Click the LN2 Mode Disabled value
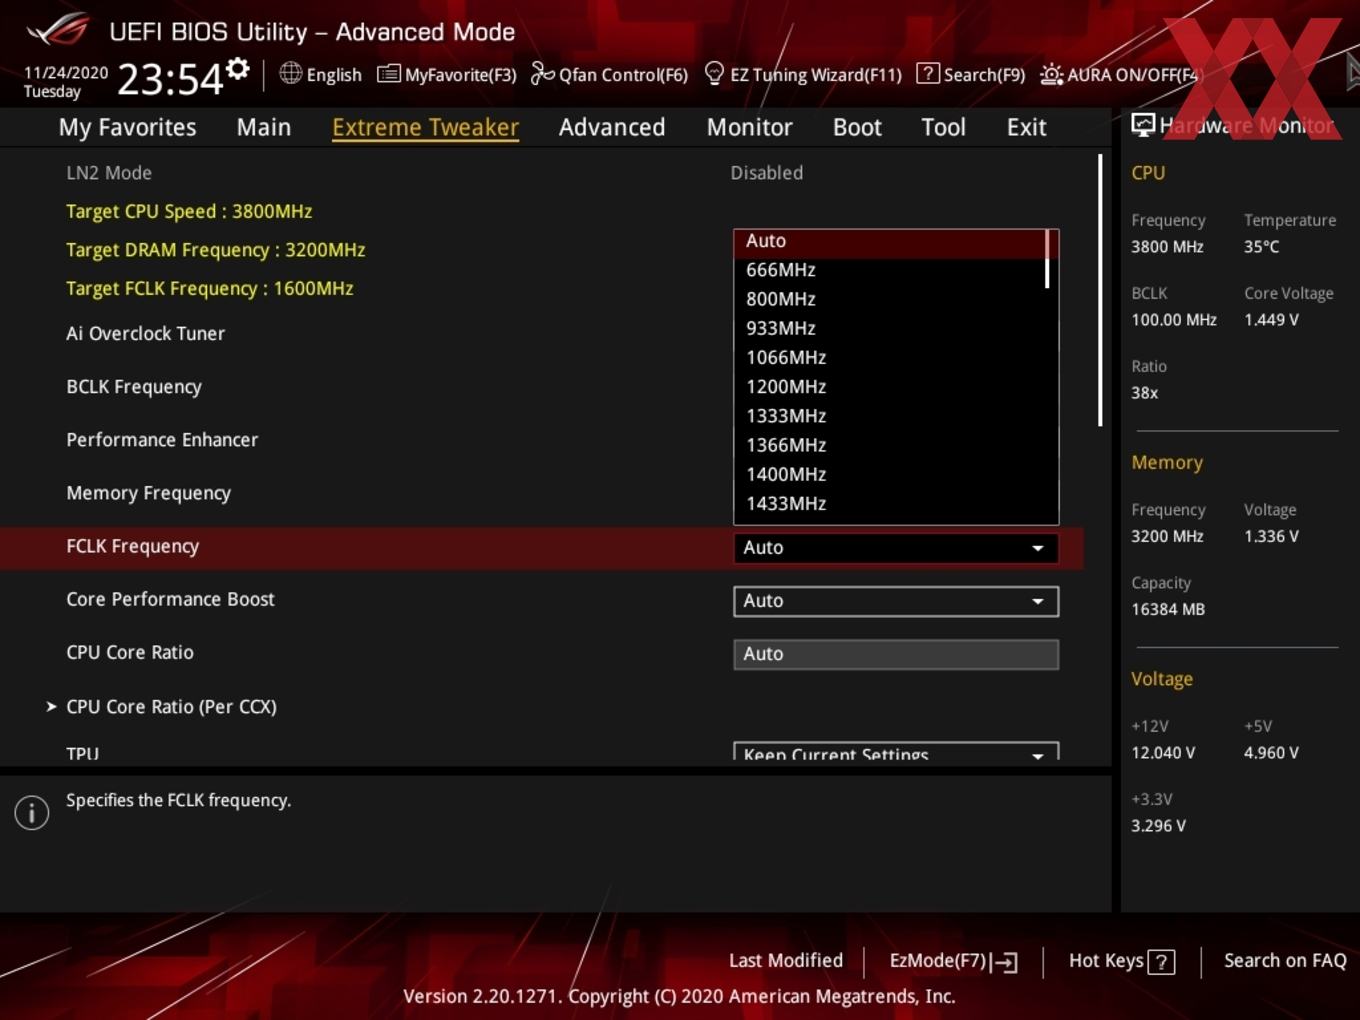 click(x=766, y=173)
